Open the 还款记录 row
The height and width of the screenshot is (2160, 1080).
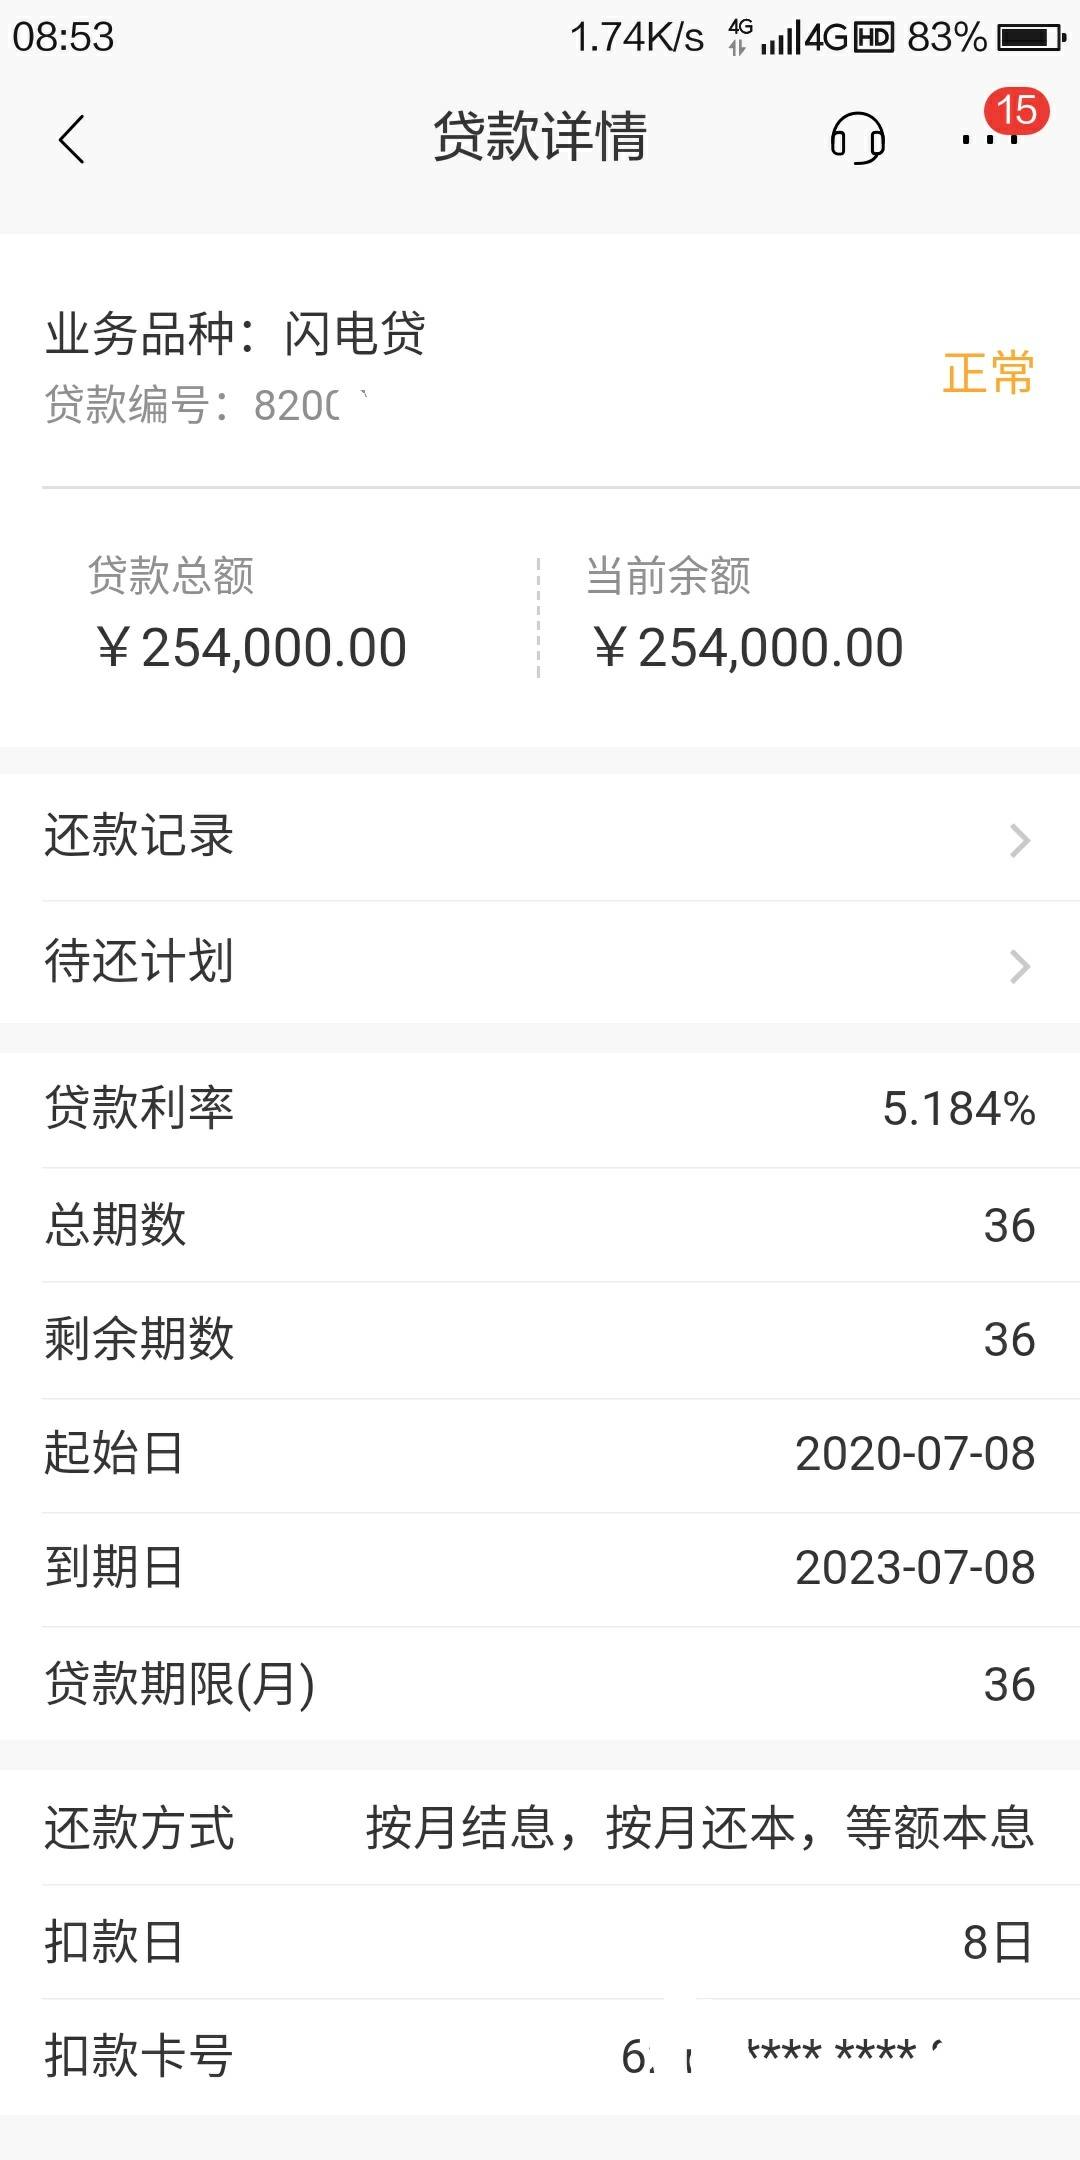(540, 838)
